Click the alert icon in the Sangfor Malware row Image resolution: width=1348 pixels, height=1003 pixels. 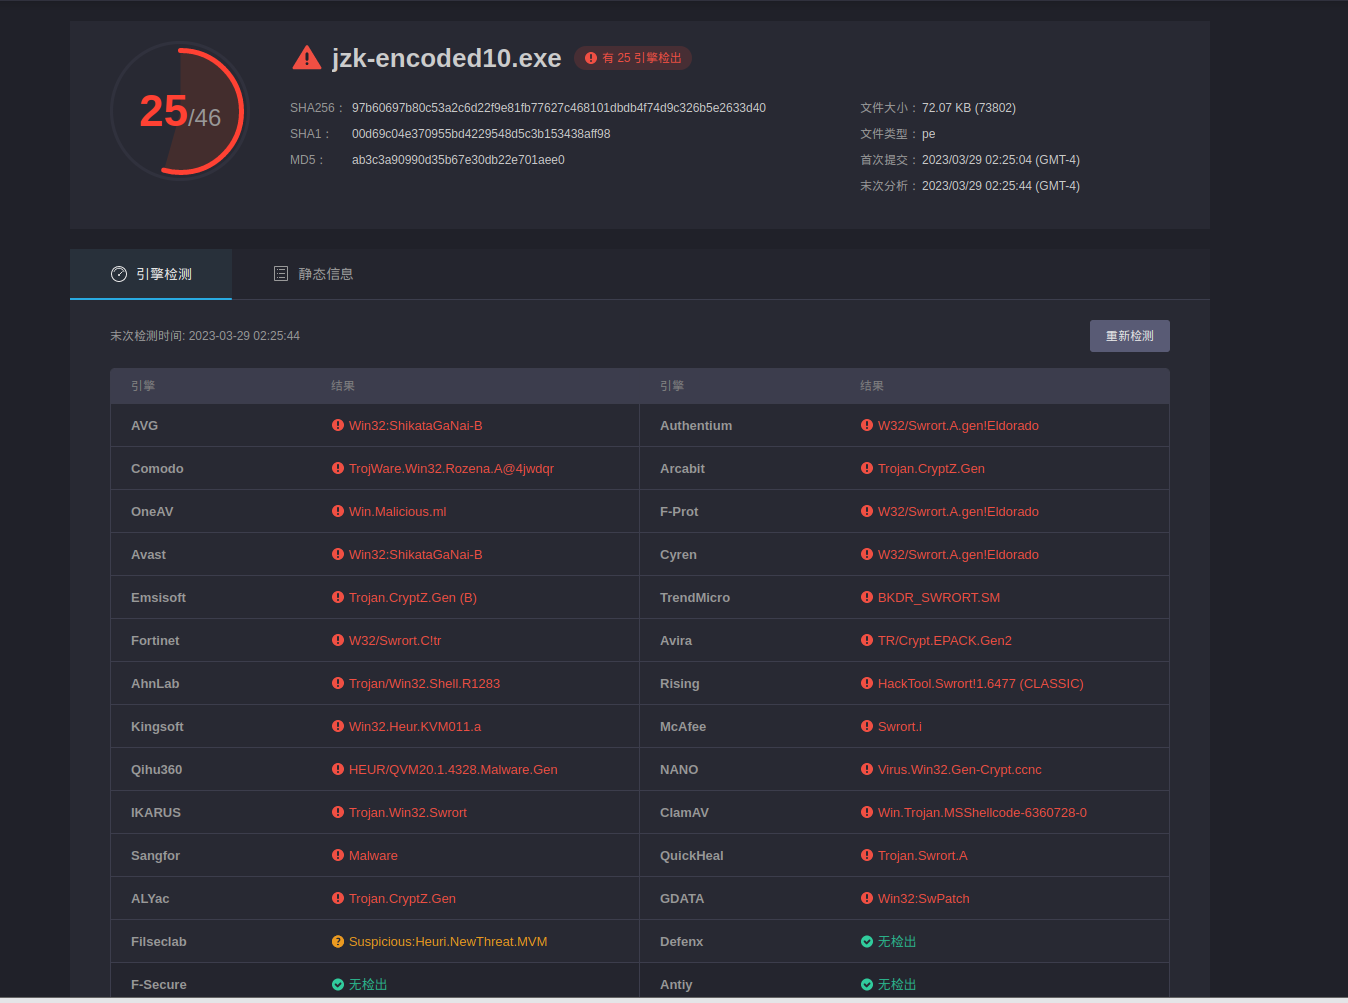point(338,855)
